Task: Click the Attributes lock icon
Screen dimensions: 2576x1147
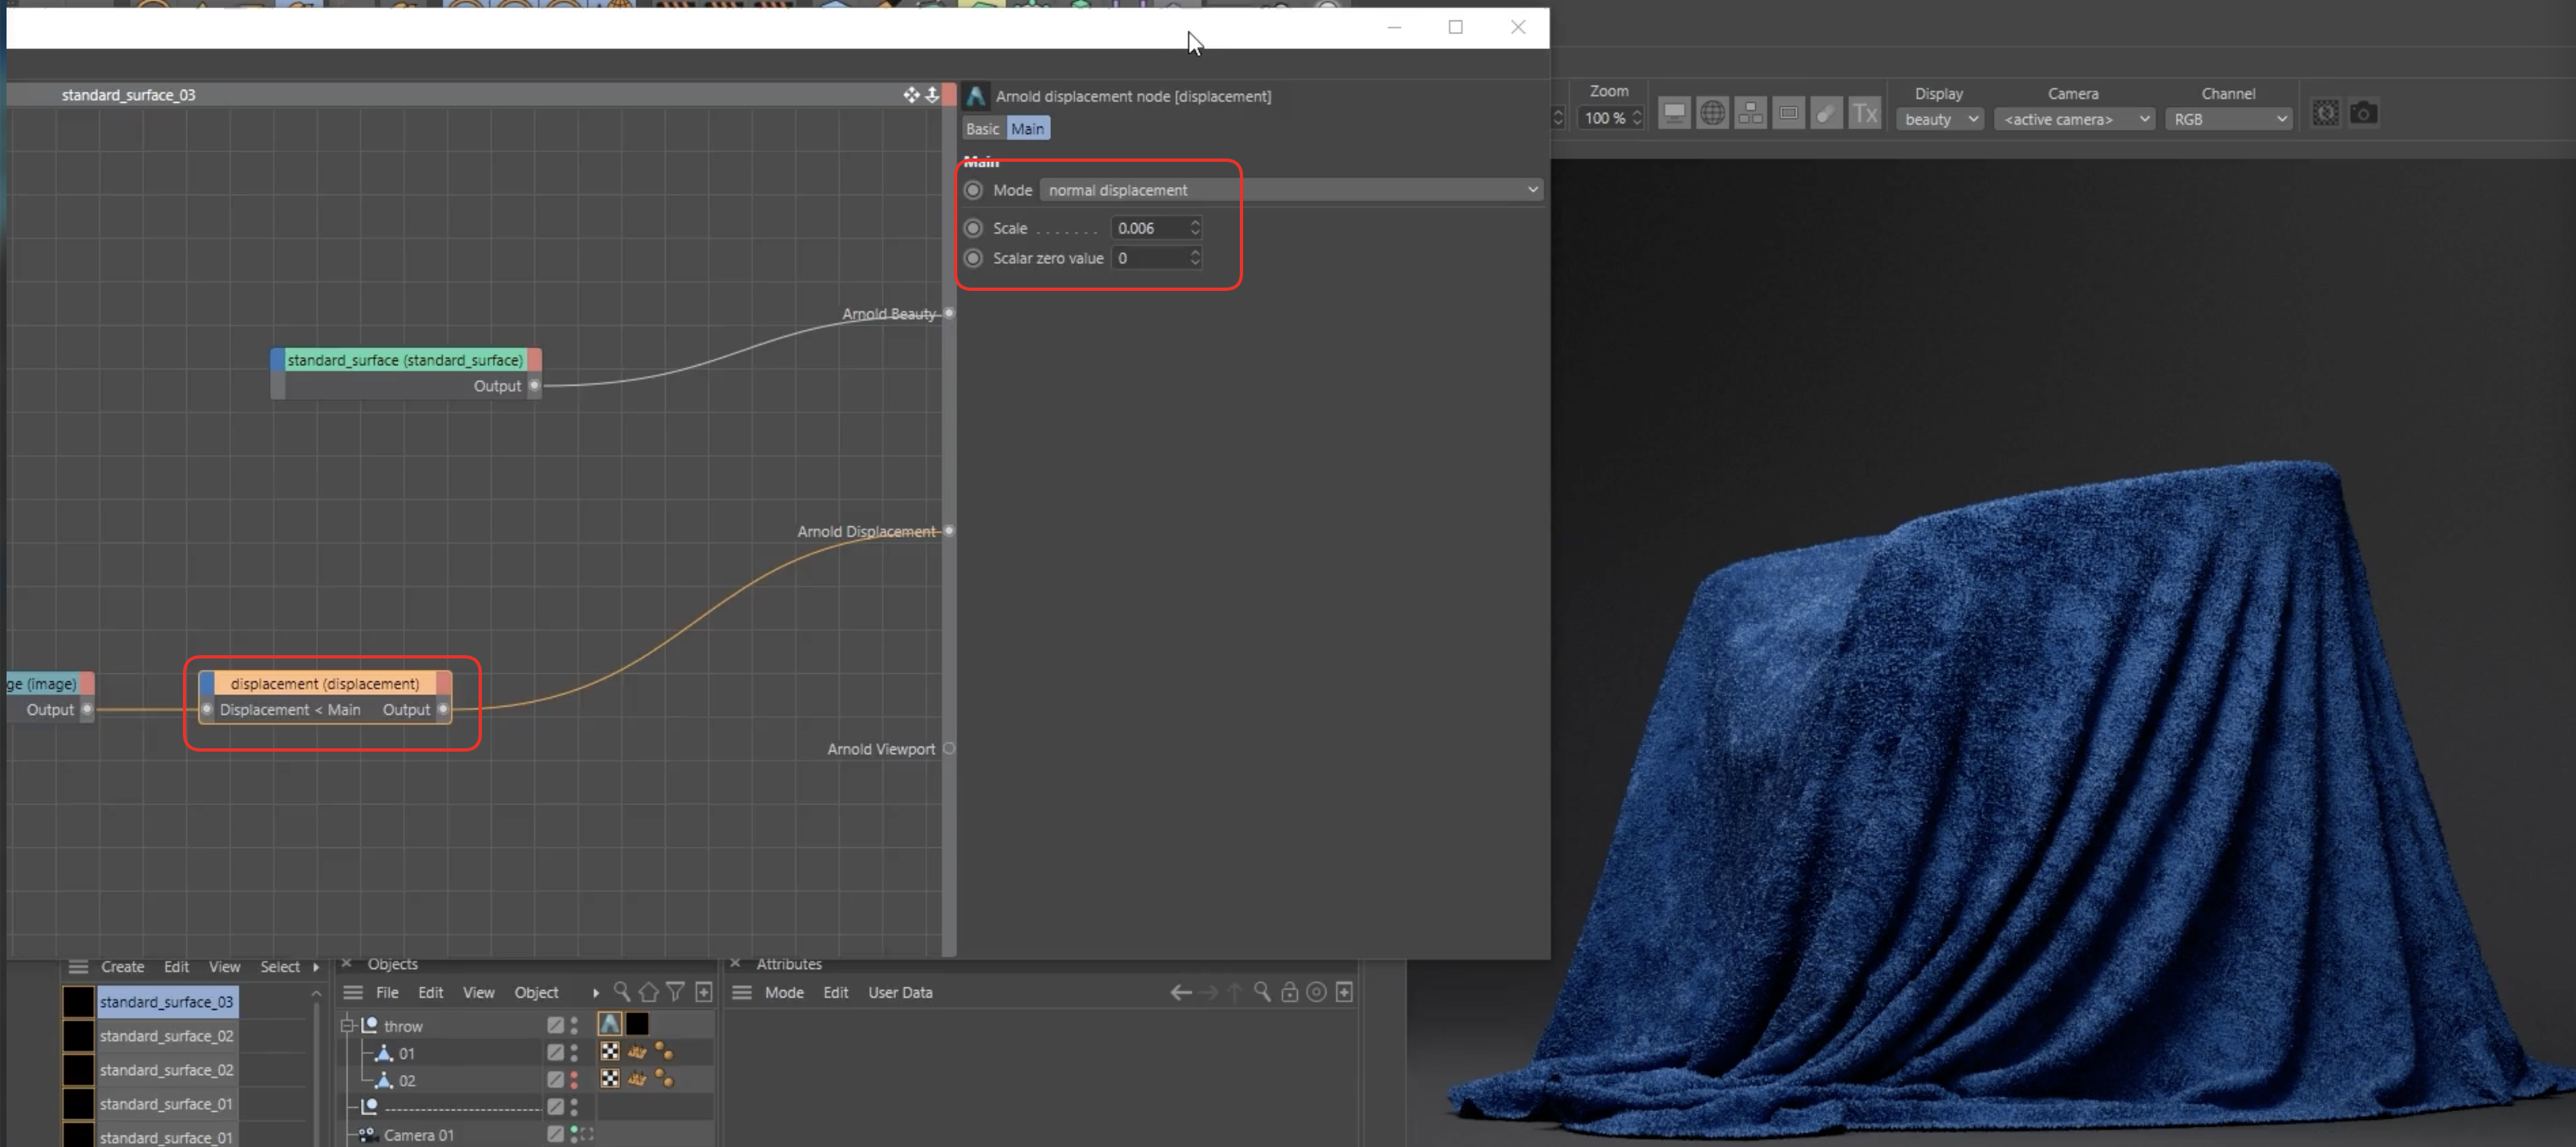Action: (1289, 992)
